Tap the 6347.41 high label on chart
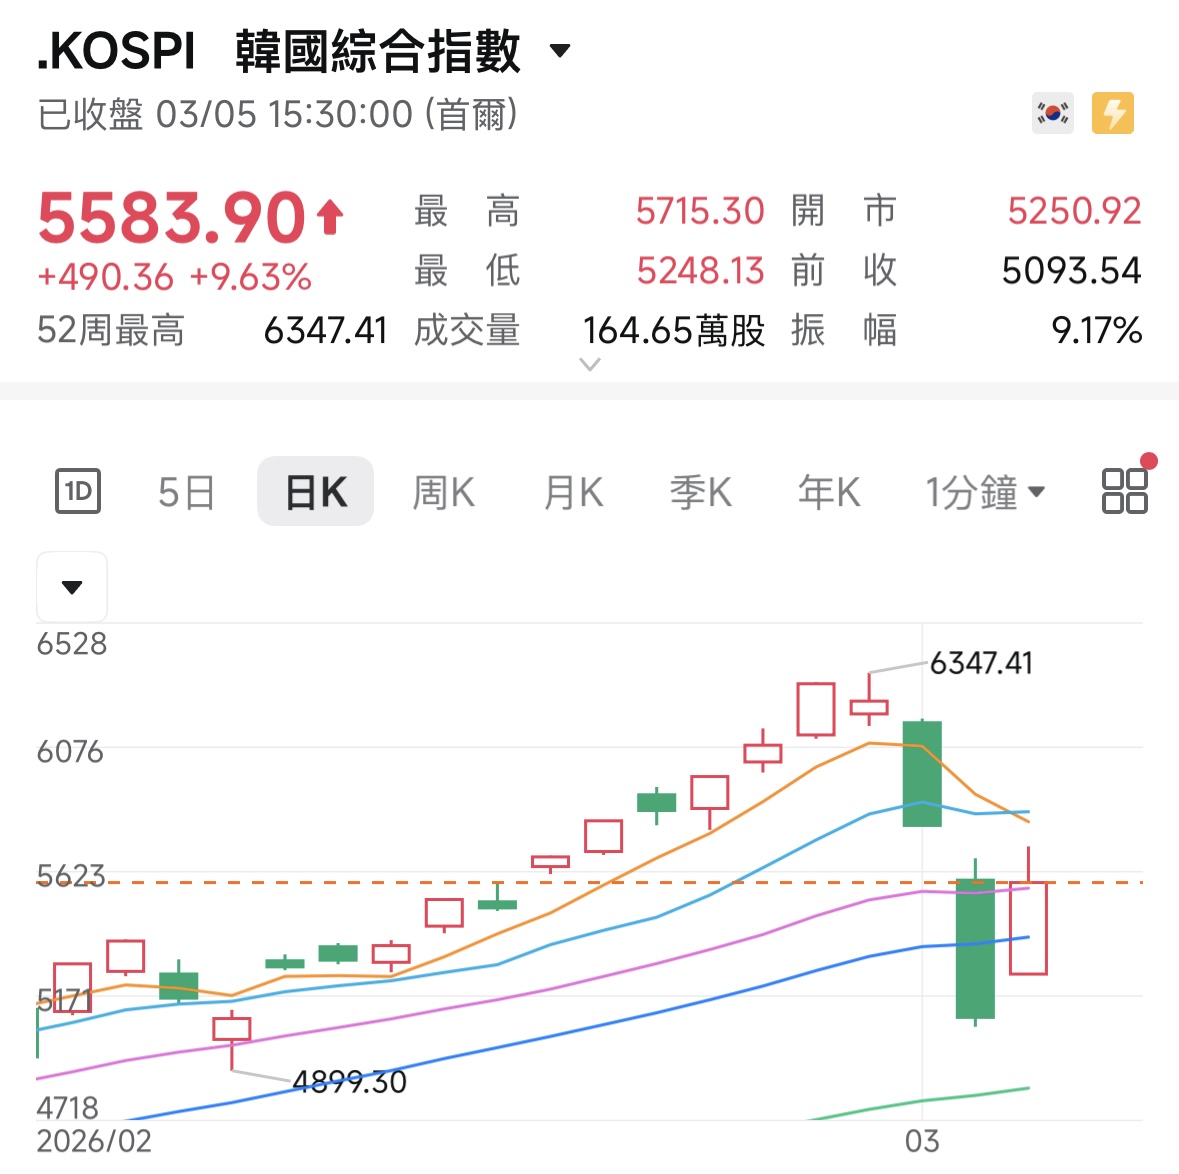Viewport: 1179px width, 1174px height. (980, 663)
